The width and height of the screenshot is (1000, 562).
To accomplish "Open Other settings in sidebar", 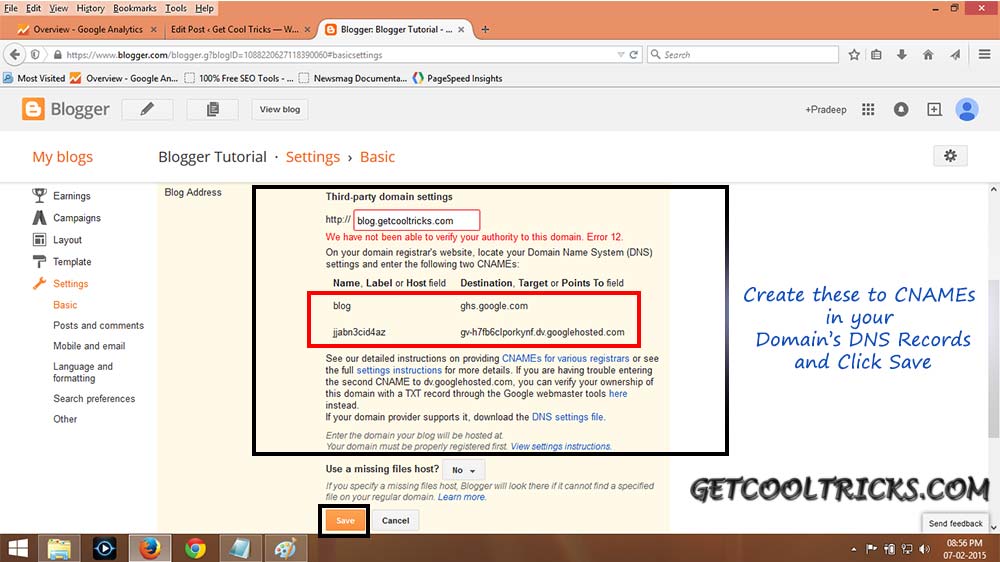I will coord(65,419).
